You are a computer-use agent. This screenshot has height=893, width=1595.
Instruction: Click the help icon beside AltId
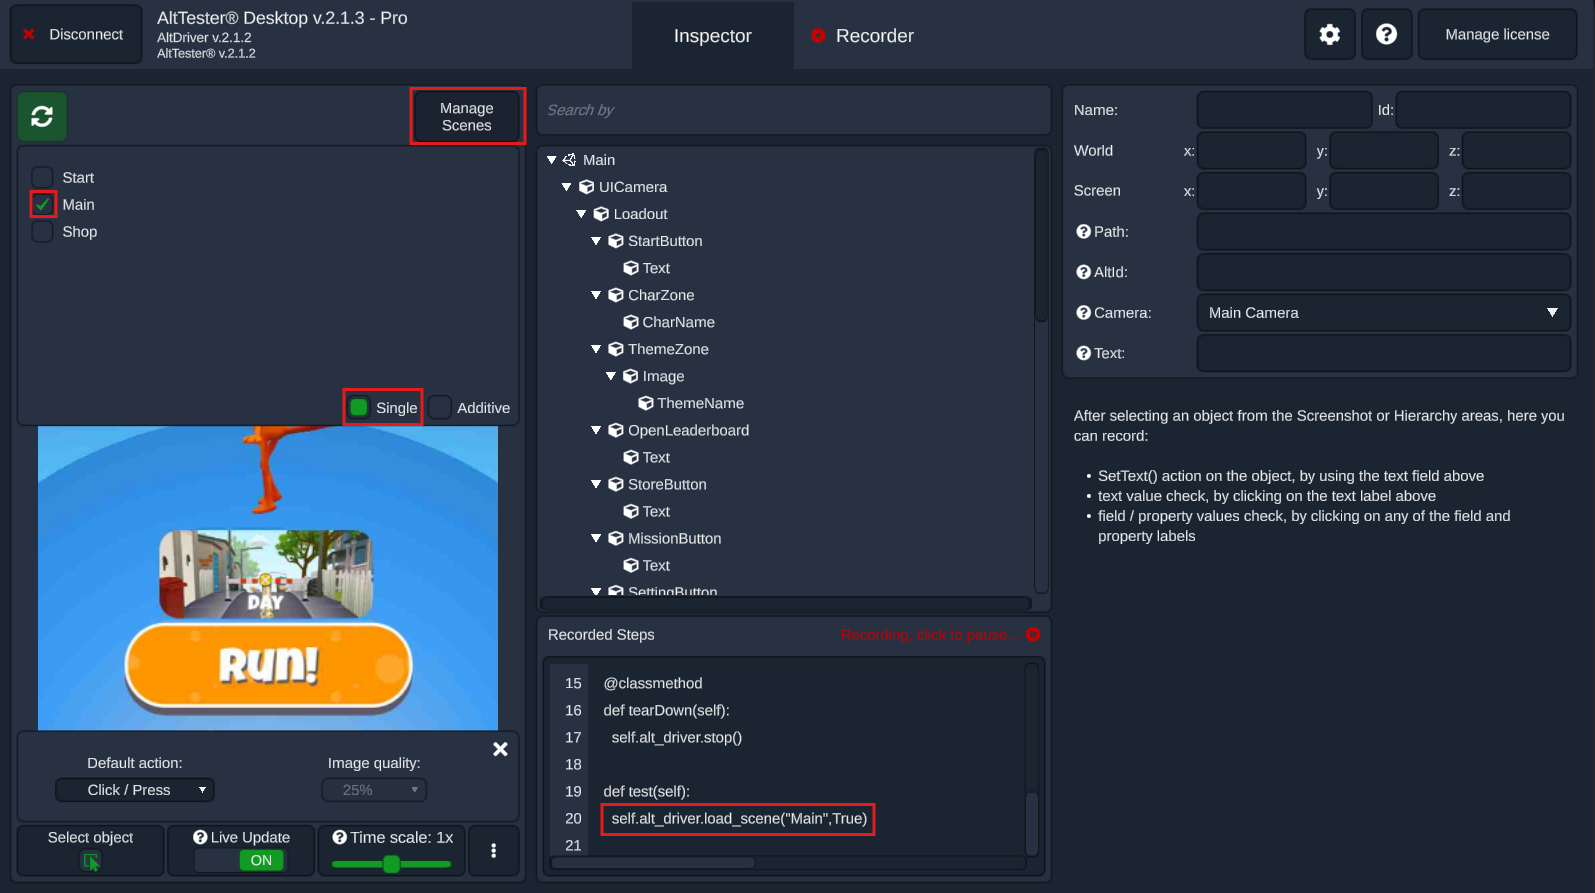[1083, 272]
